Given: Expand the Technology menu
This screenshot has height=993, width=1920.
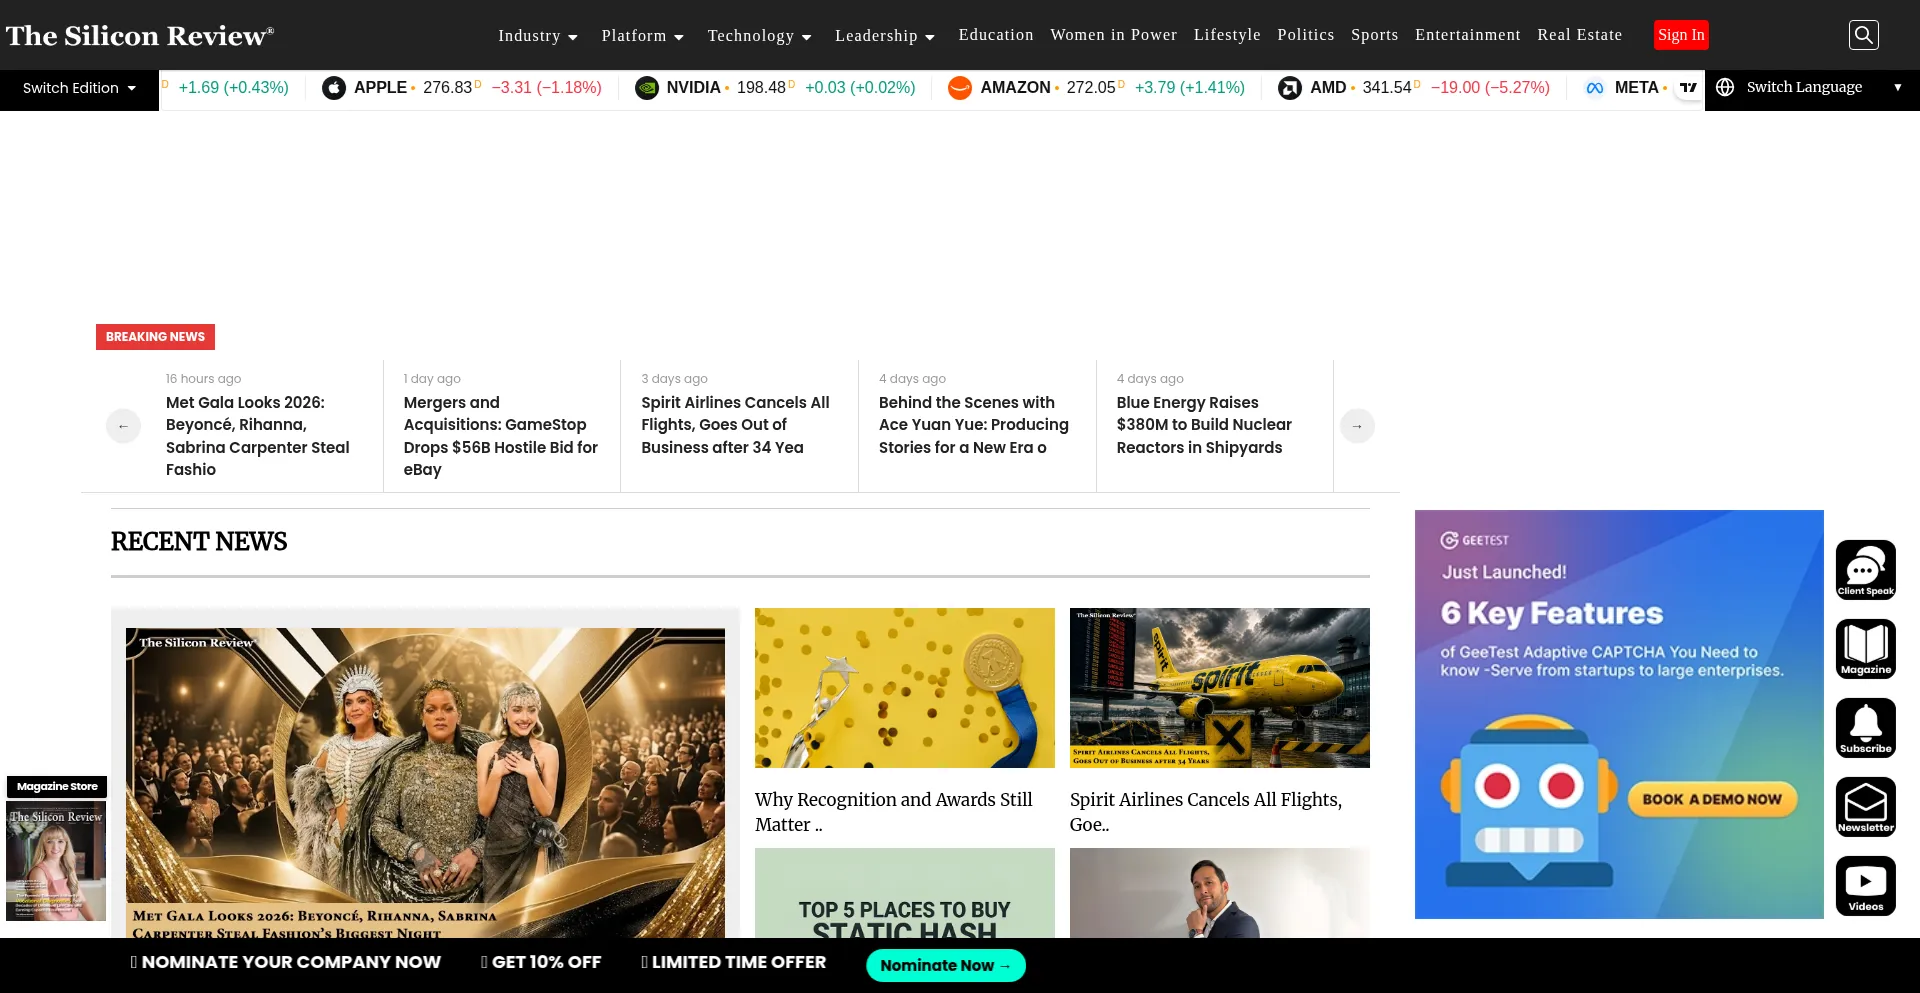Looking at the screenshot, I should [x=760, y=36].
